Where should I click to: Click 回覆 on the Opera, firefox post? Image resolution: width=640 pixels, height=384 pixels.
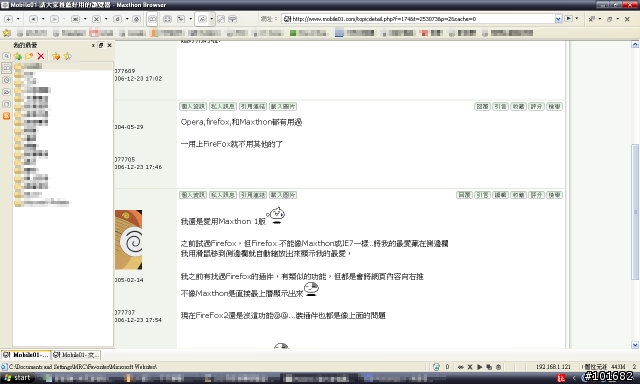(482, 107)
